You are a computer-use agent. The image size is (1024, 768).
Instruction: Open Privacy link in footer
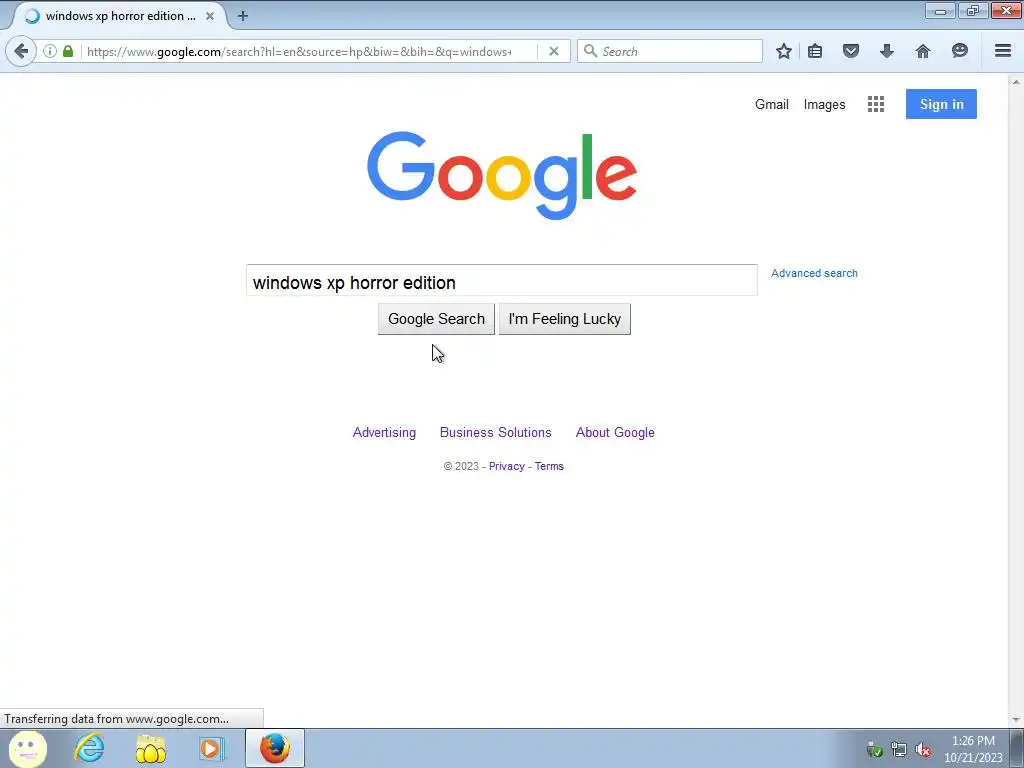507,466
